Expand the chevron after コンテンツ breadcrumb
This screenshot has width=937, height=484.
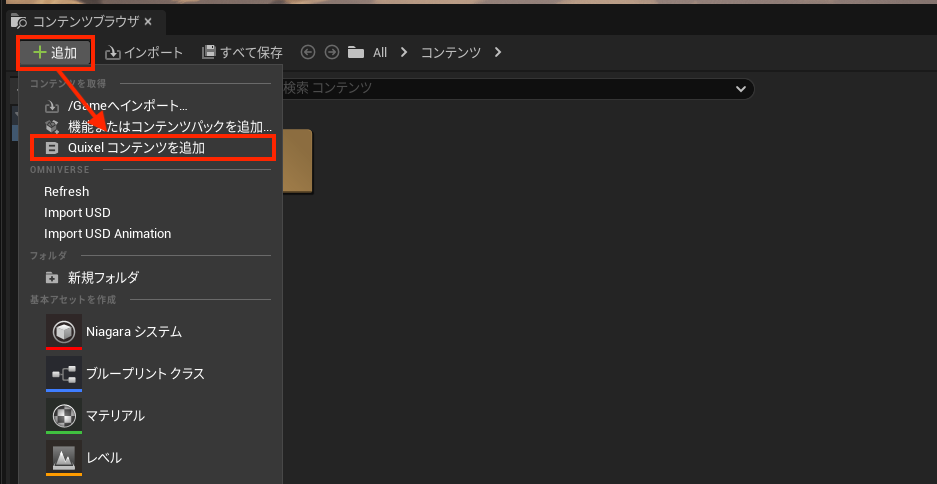pos(498,52)
